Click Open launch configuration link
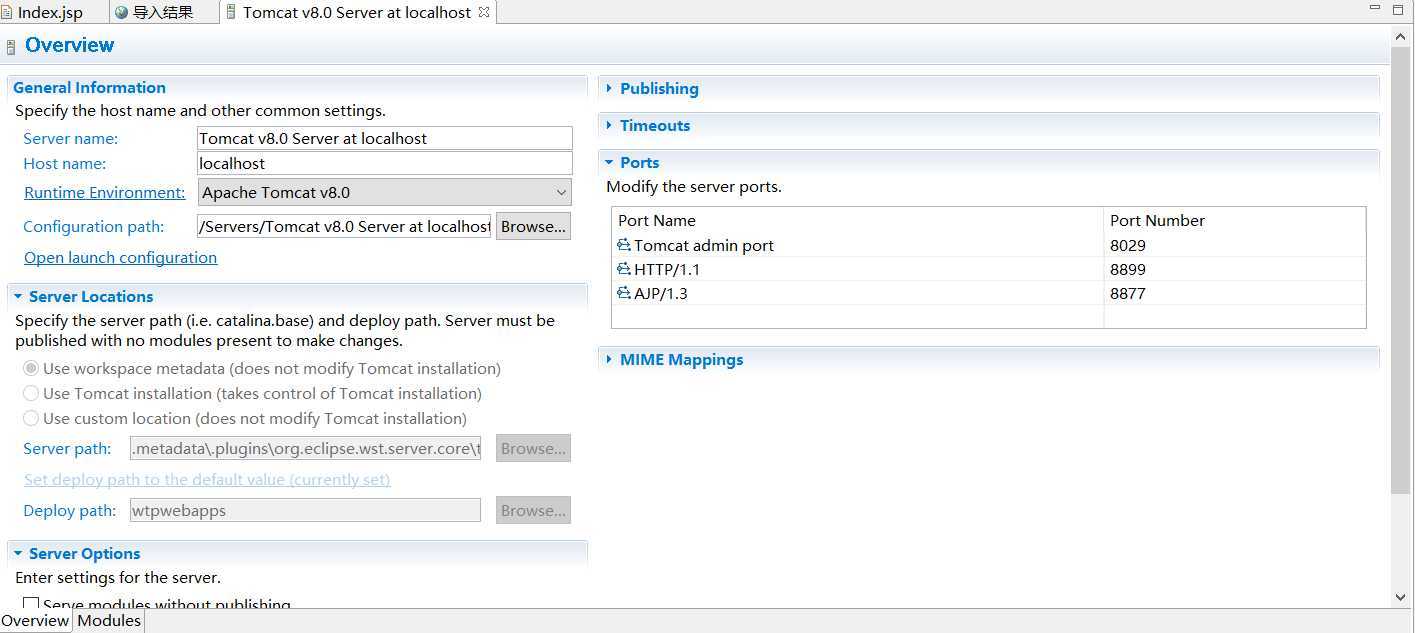Image resolution: width=1415 pixels, height=633 pixels. coord(120,257)
